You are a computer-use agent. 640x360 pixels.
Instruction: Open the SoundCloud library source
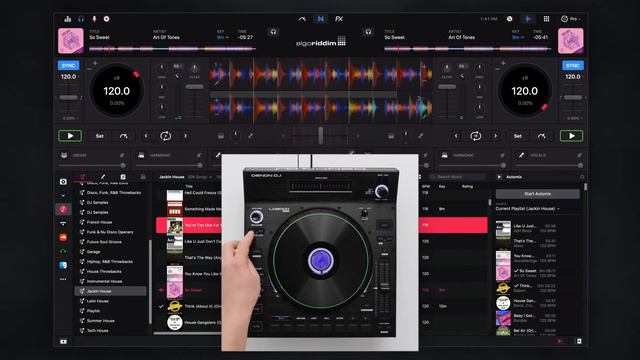[63, 237]
